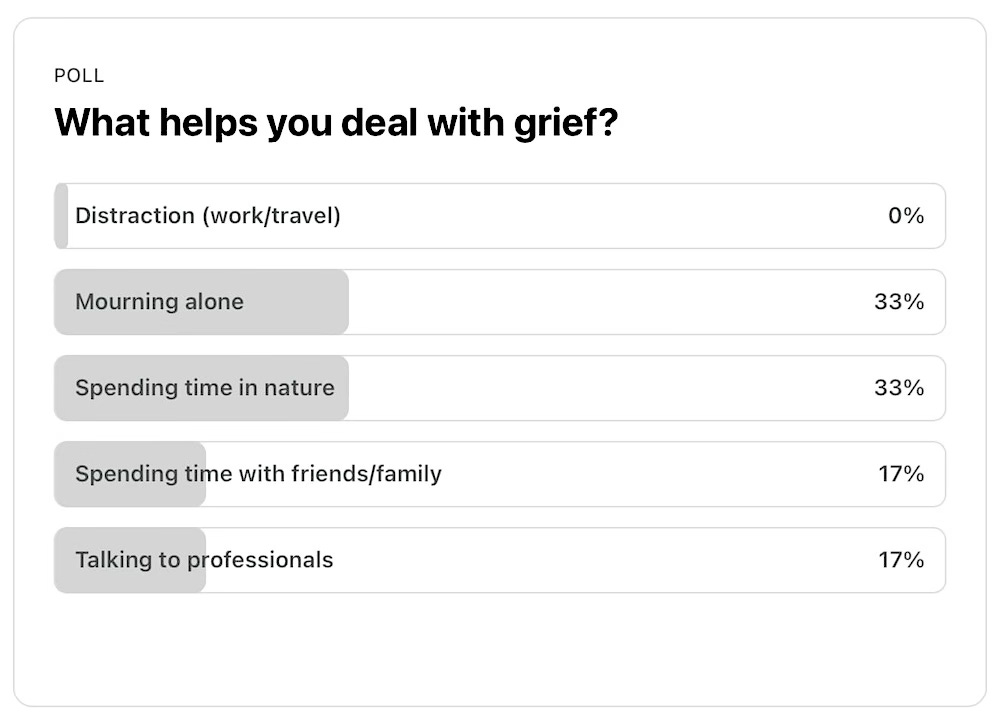
Task: Pick "Talking to professionals" from the poll
Action: click(500, 560)
